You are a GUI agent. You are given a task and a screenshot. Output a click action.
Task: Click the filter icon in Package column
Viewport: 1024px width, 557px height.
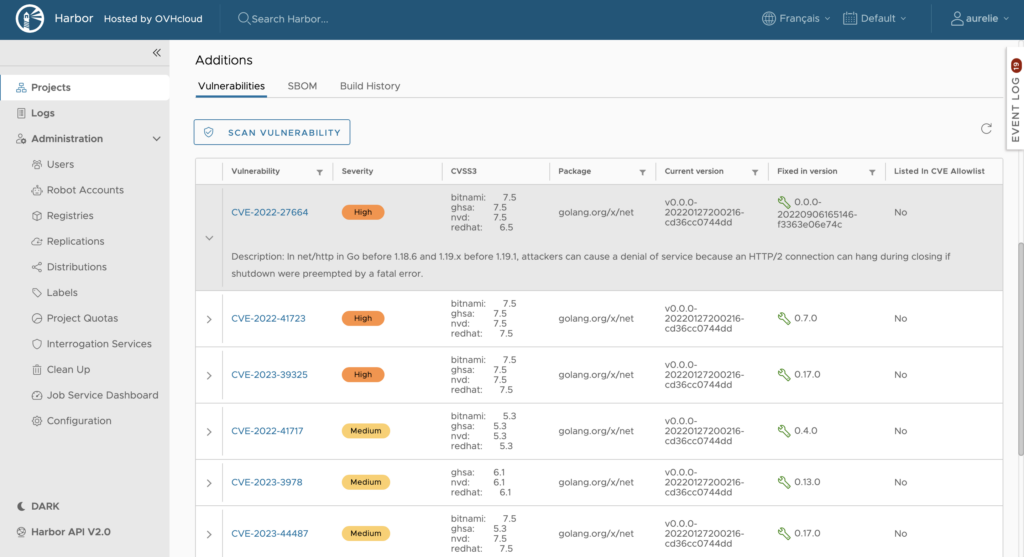(642, 172)
